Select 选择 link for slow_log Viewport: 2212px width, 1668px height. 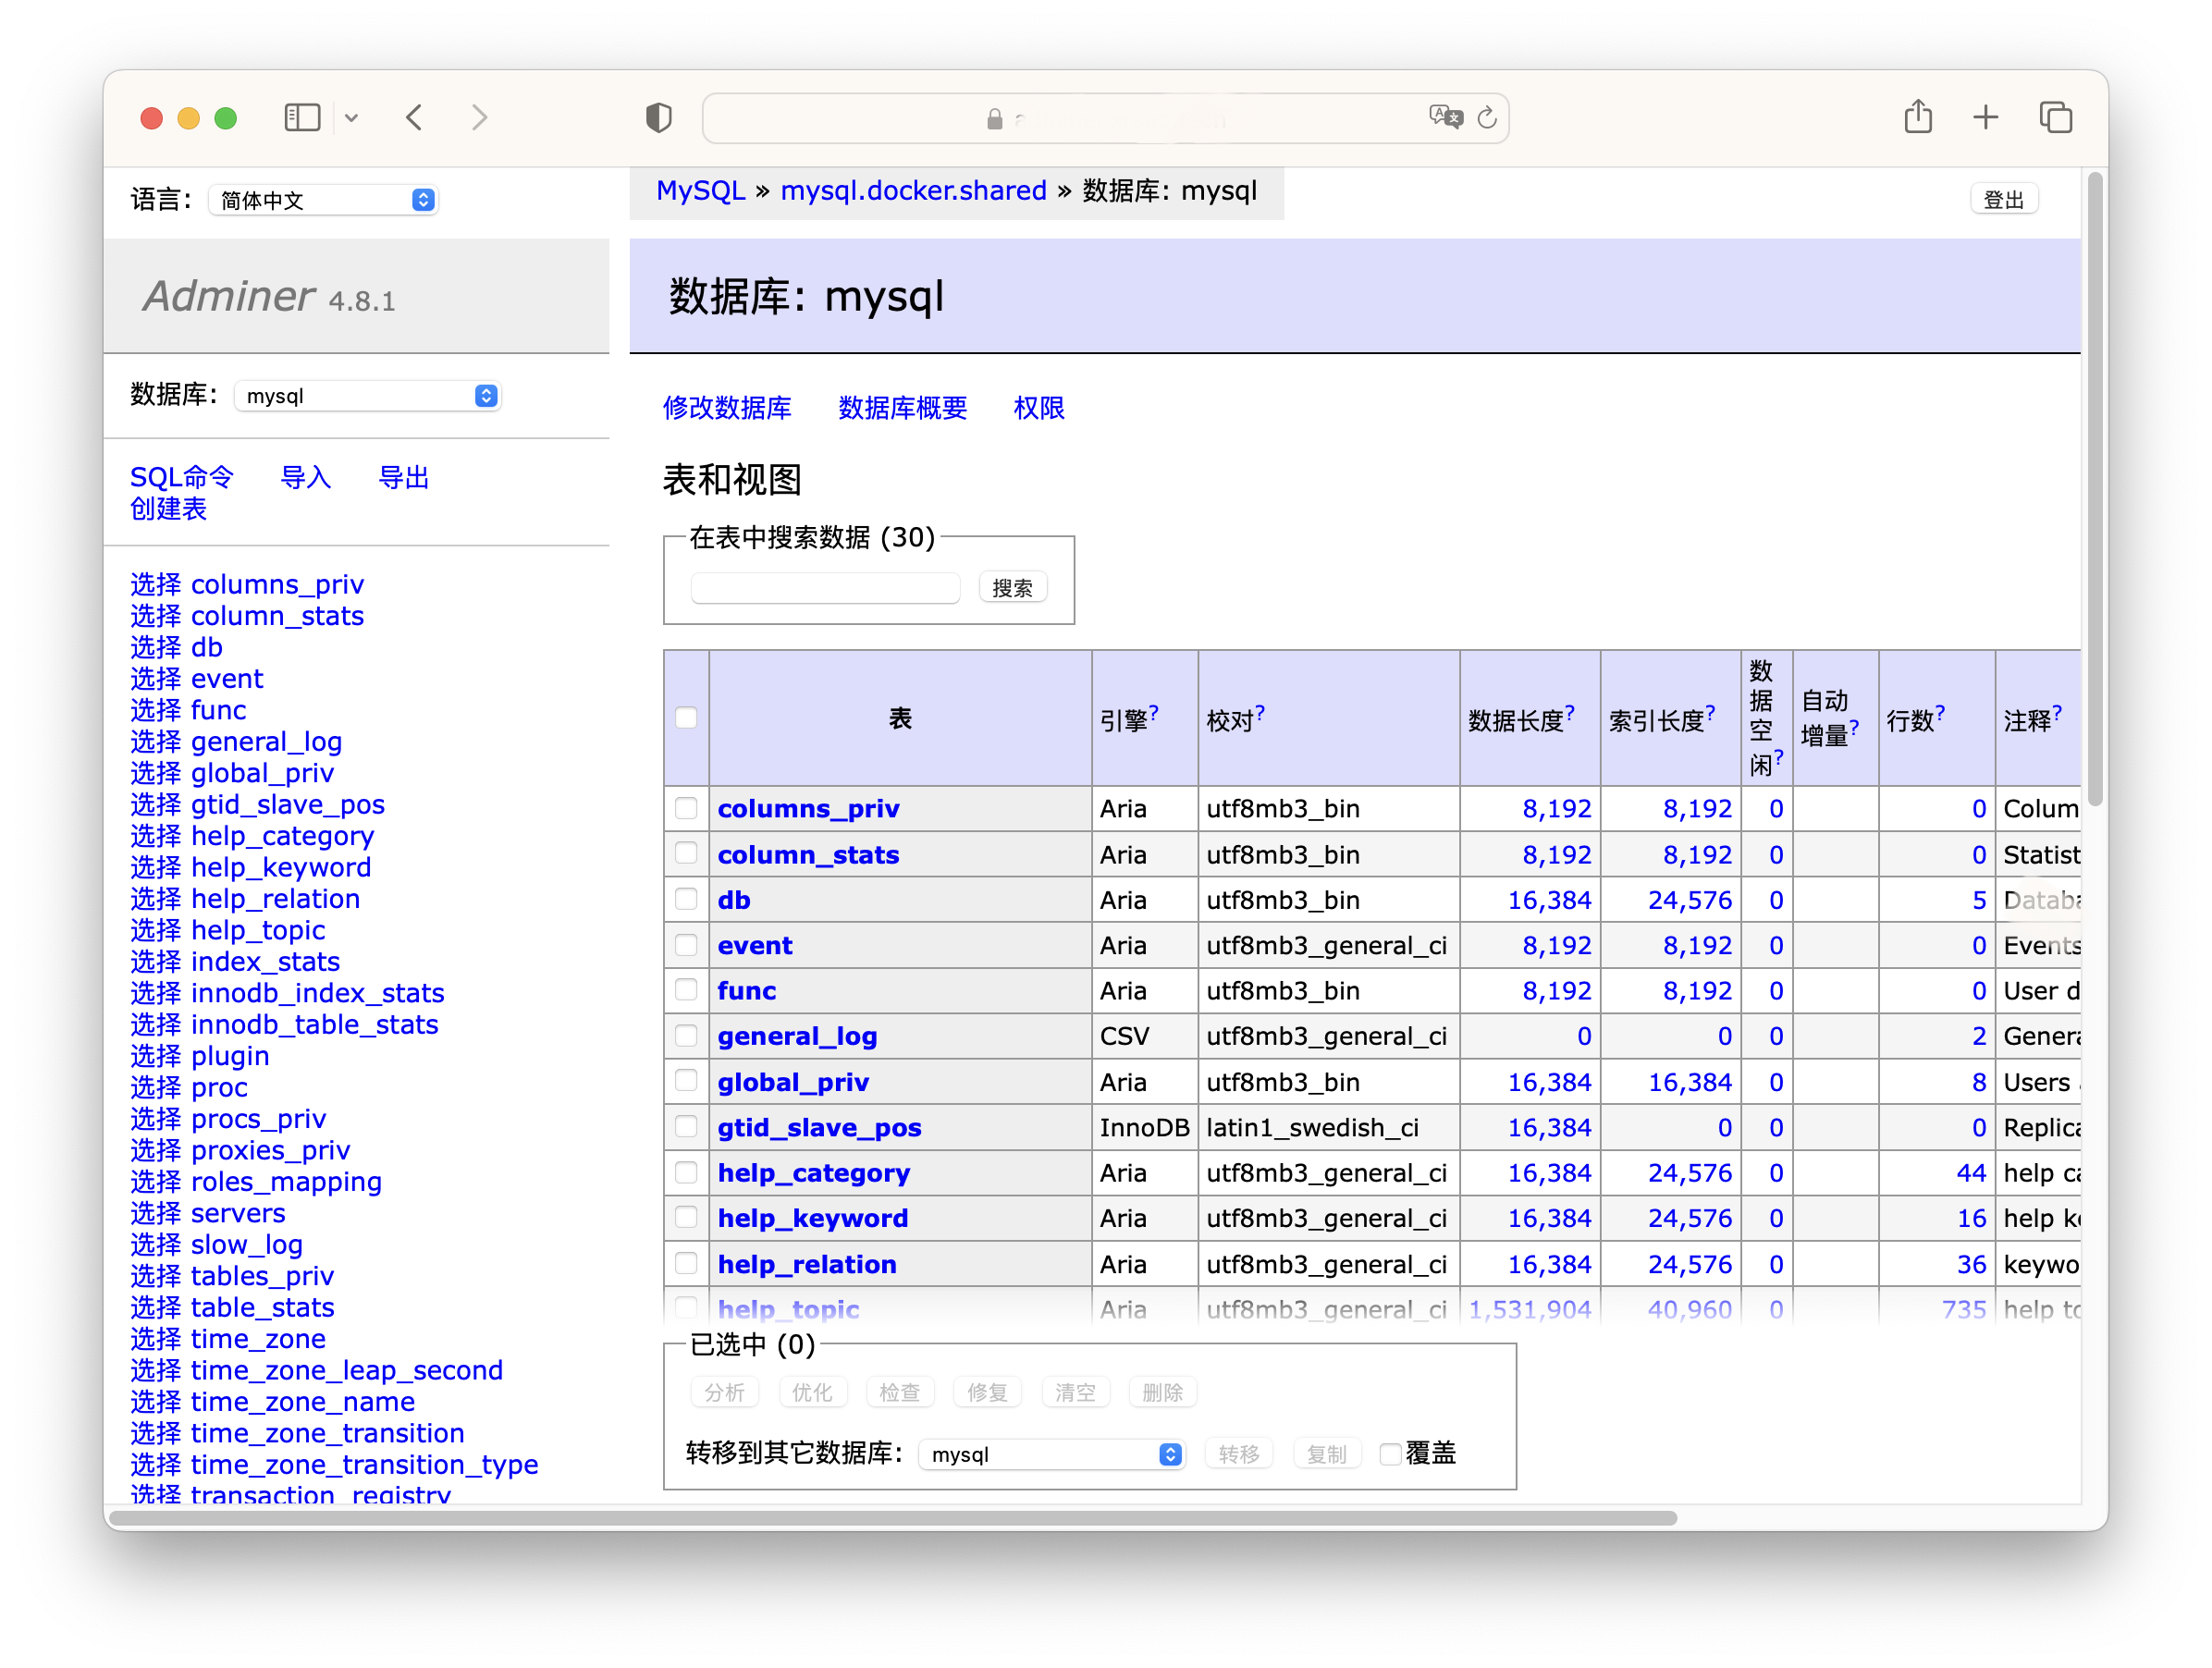click(156, 1244)
